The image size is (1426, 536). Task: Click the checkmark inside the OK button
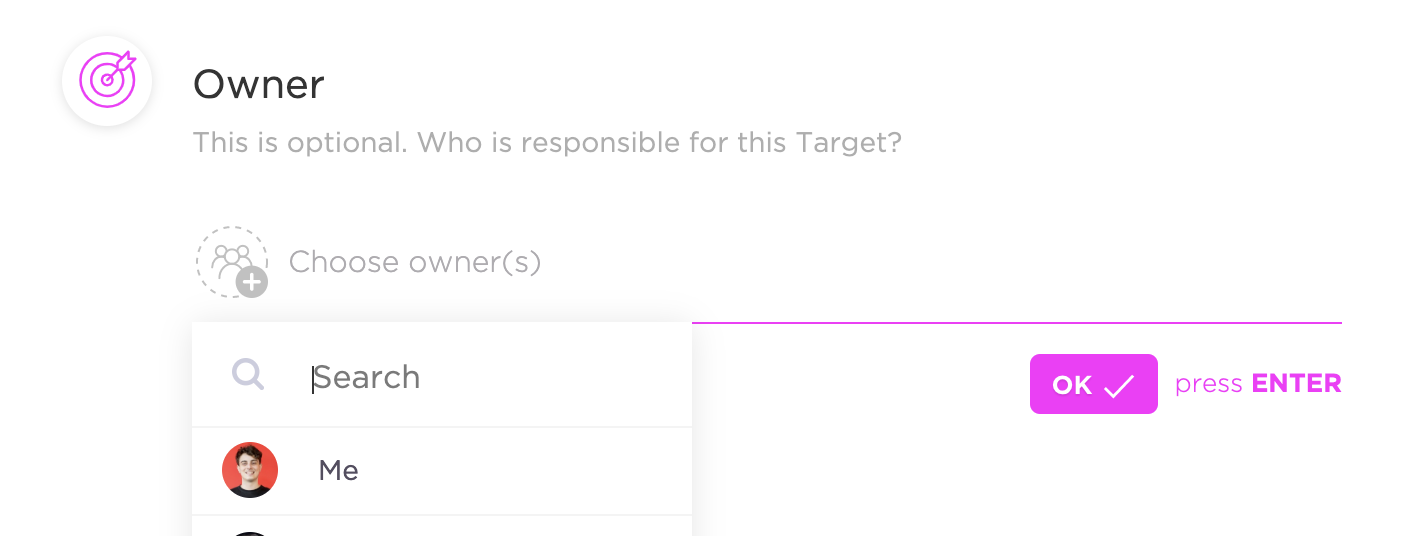[x=1119, y=385]
